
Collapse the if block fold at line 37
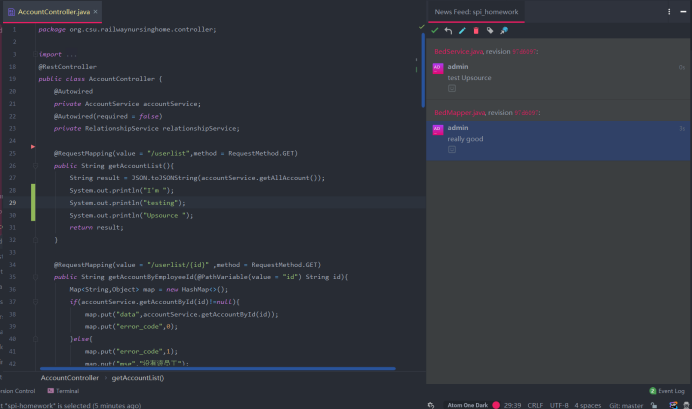tap(35, 302)
